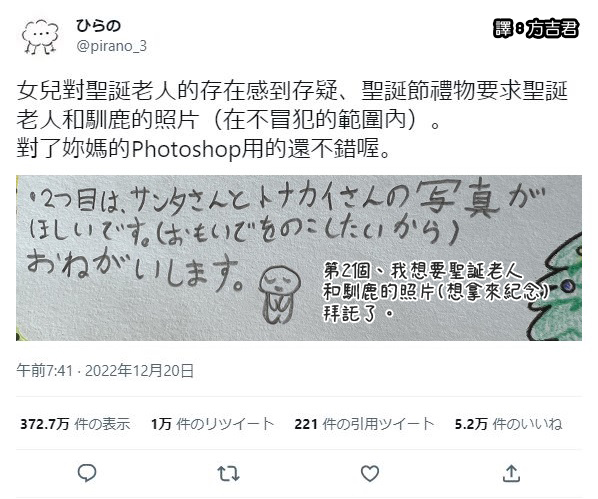Open the share upload icon
The width and height of the screenshot is (598, 499).
coord(511,473)
